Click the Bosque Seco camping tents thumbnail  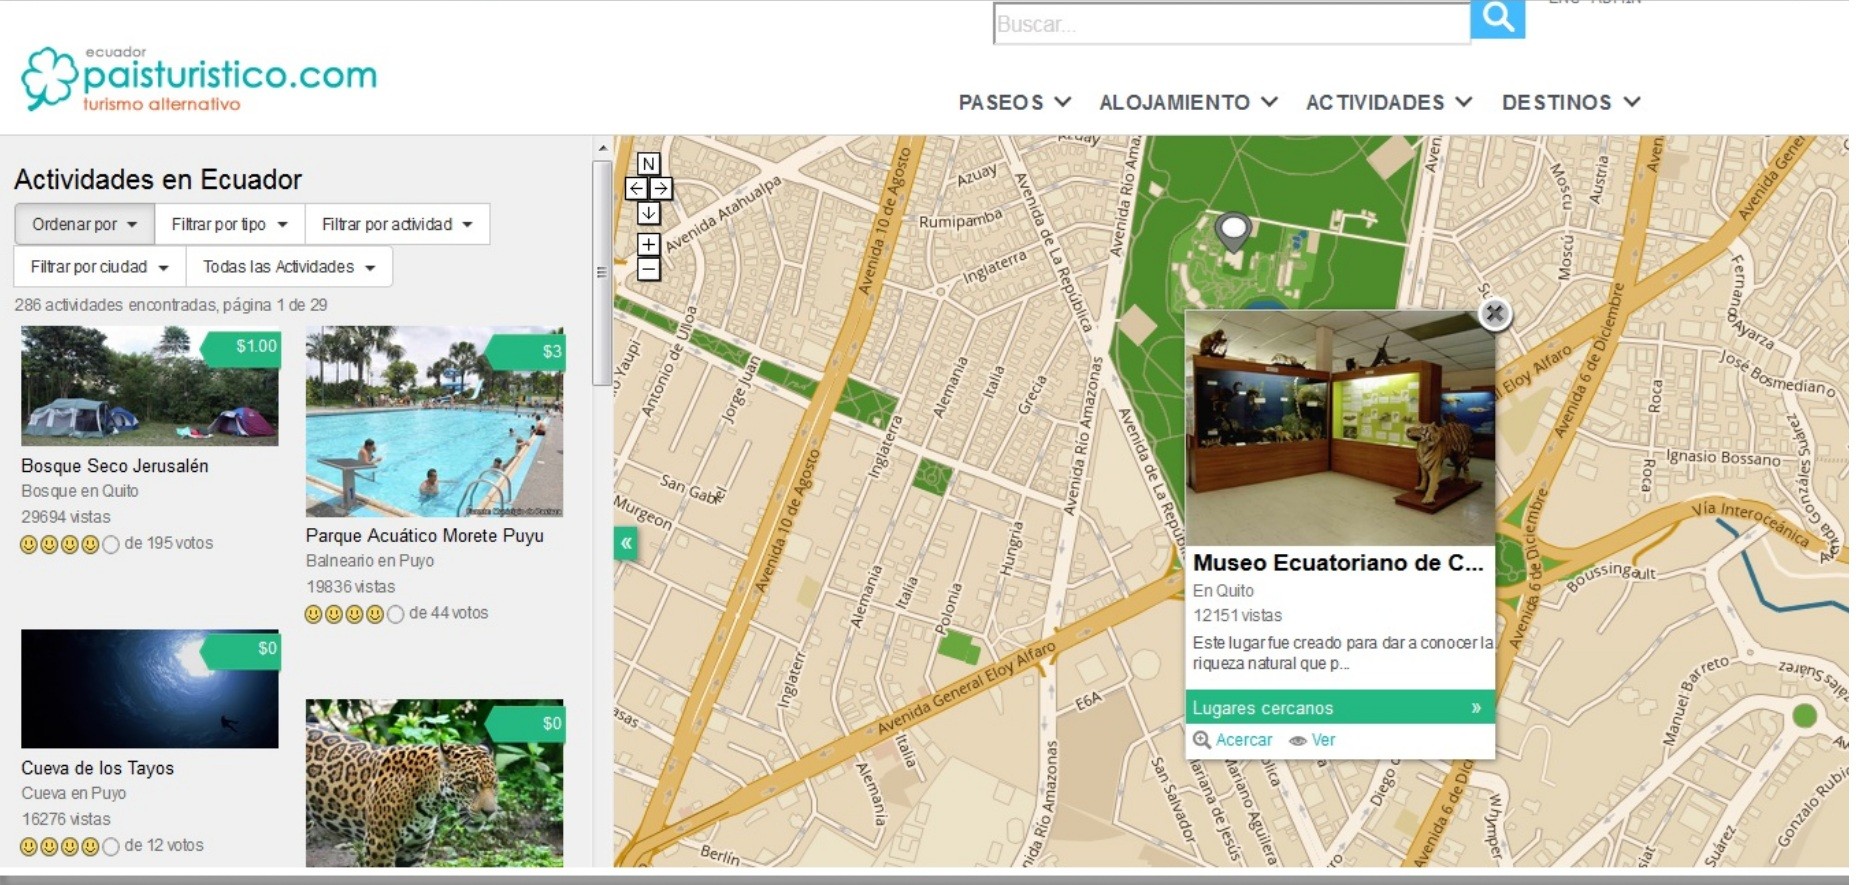pos(150,386)
